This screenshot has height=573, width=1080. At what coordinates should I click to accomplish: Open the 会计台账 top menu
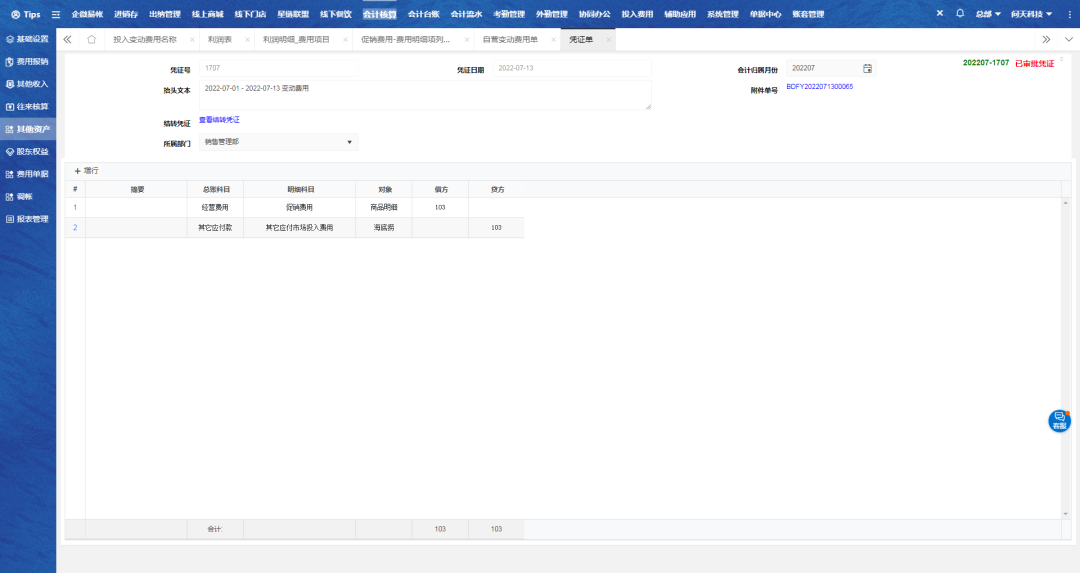(x=423, y=15)
